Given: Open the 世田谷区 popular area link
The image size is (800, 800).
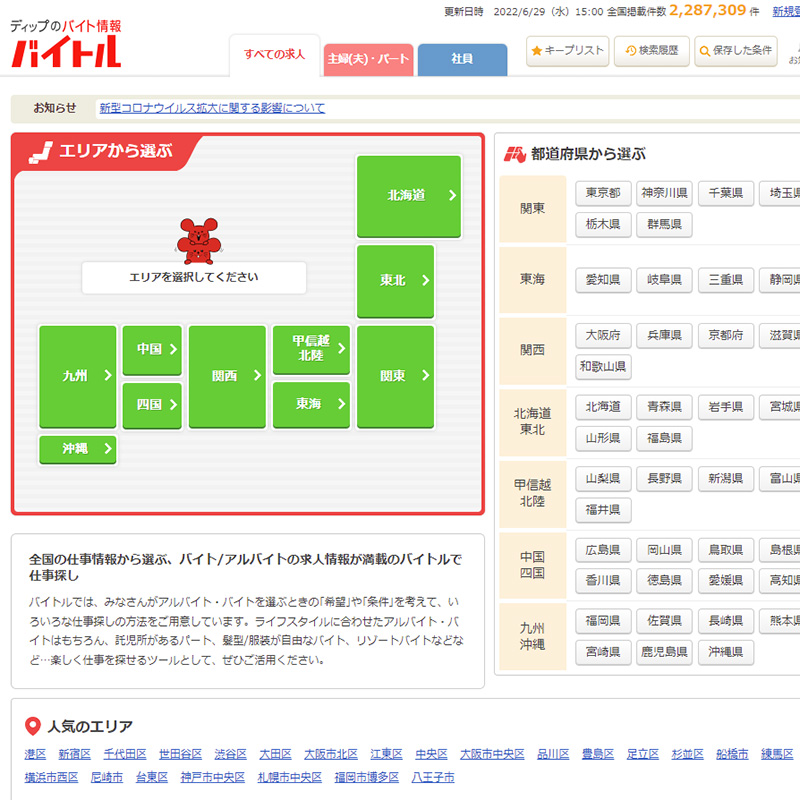Looking at the screenshot, I should click(x=180, y=754).
